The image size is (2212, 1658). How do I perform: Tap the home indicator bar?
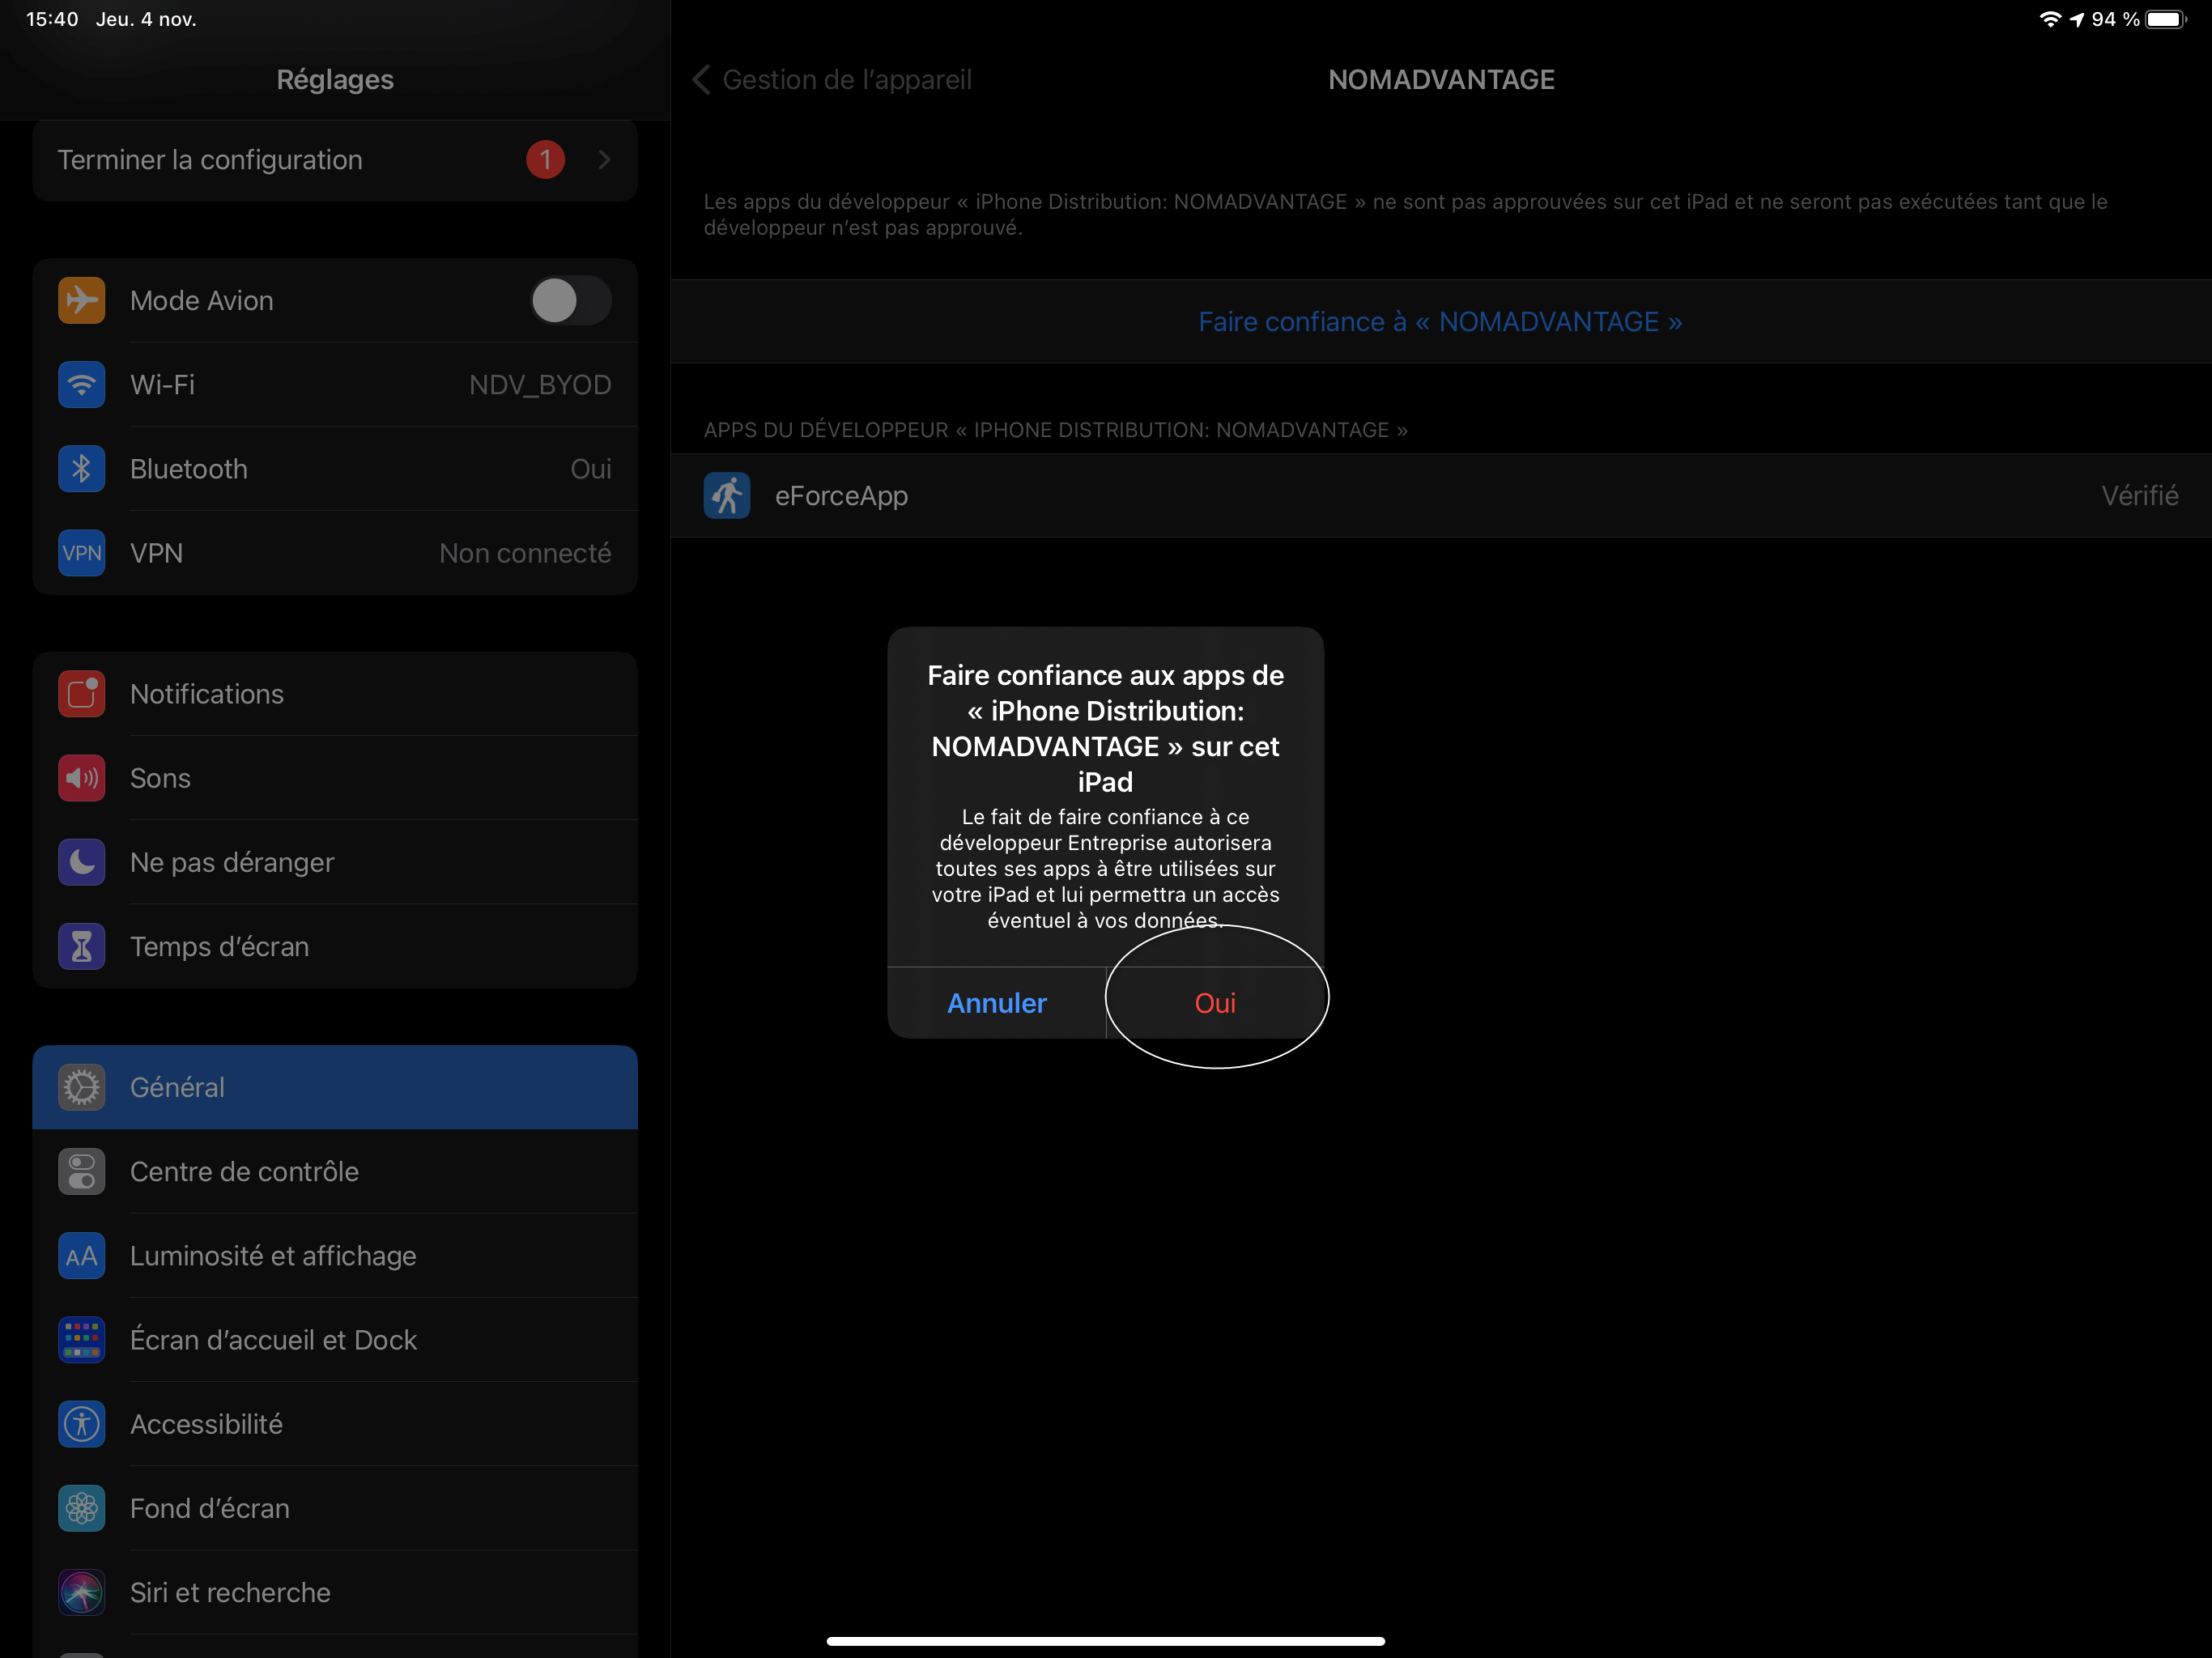(x=1106, y=1641)
